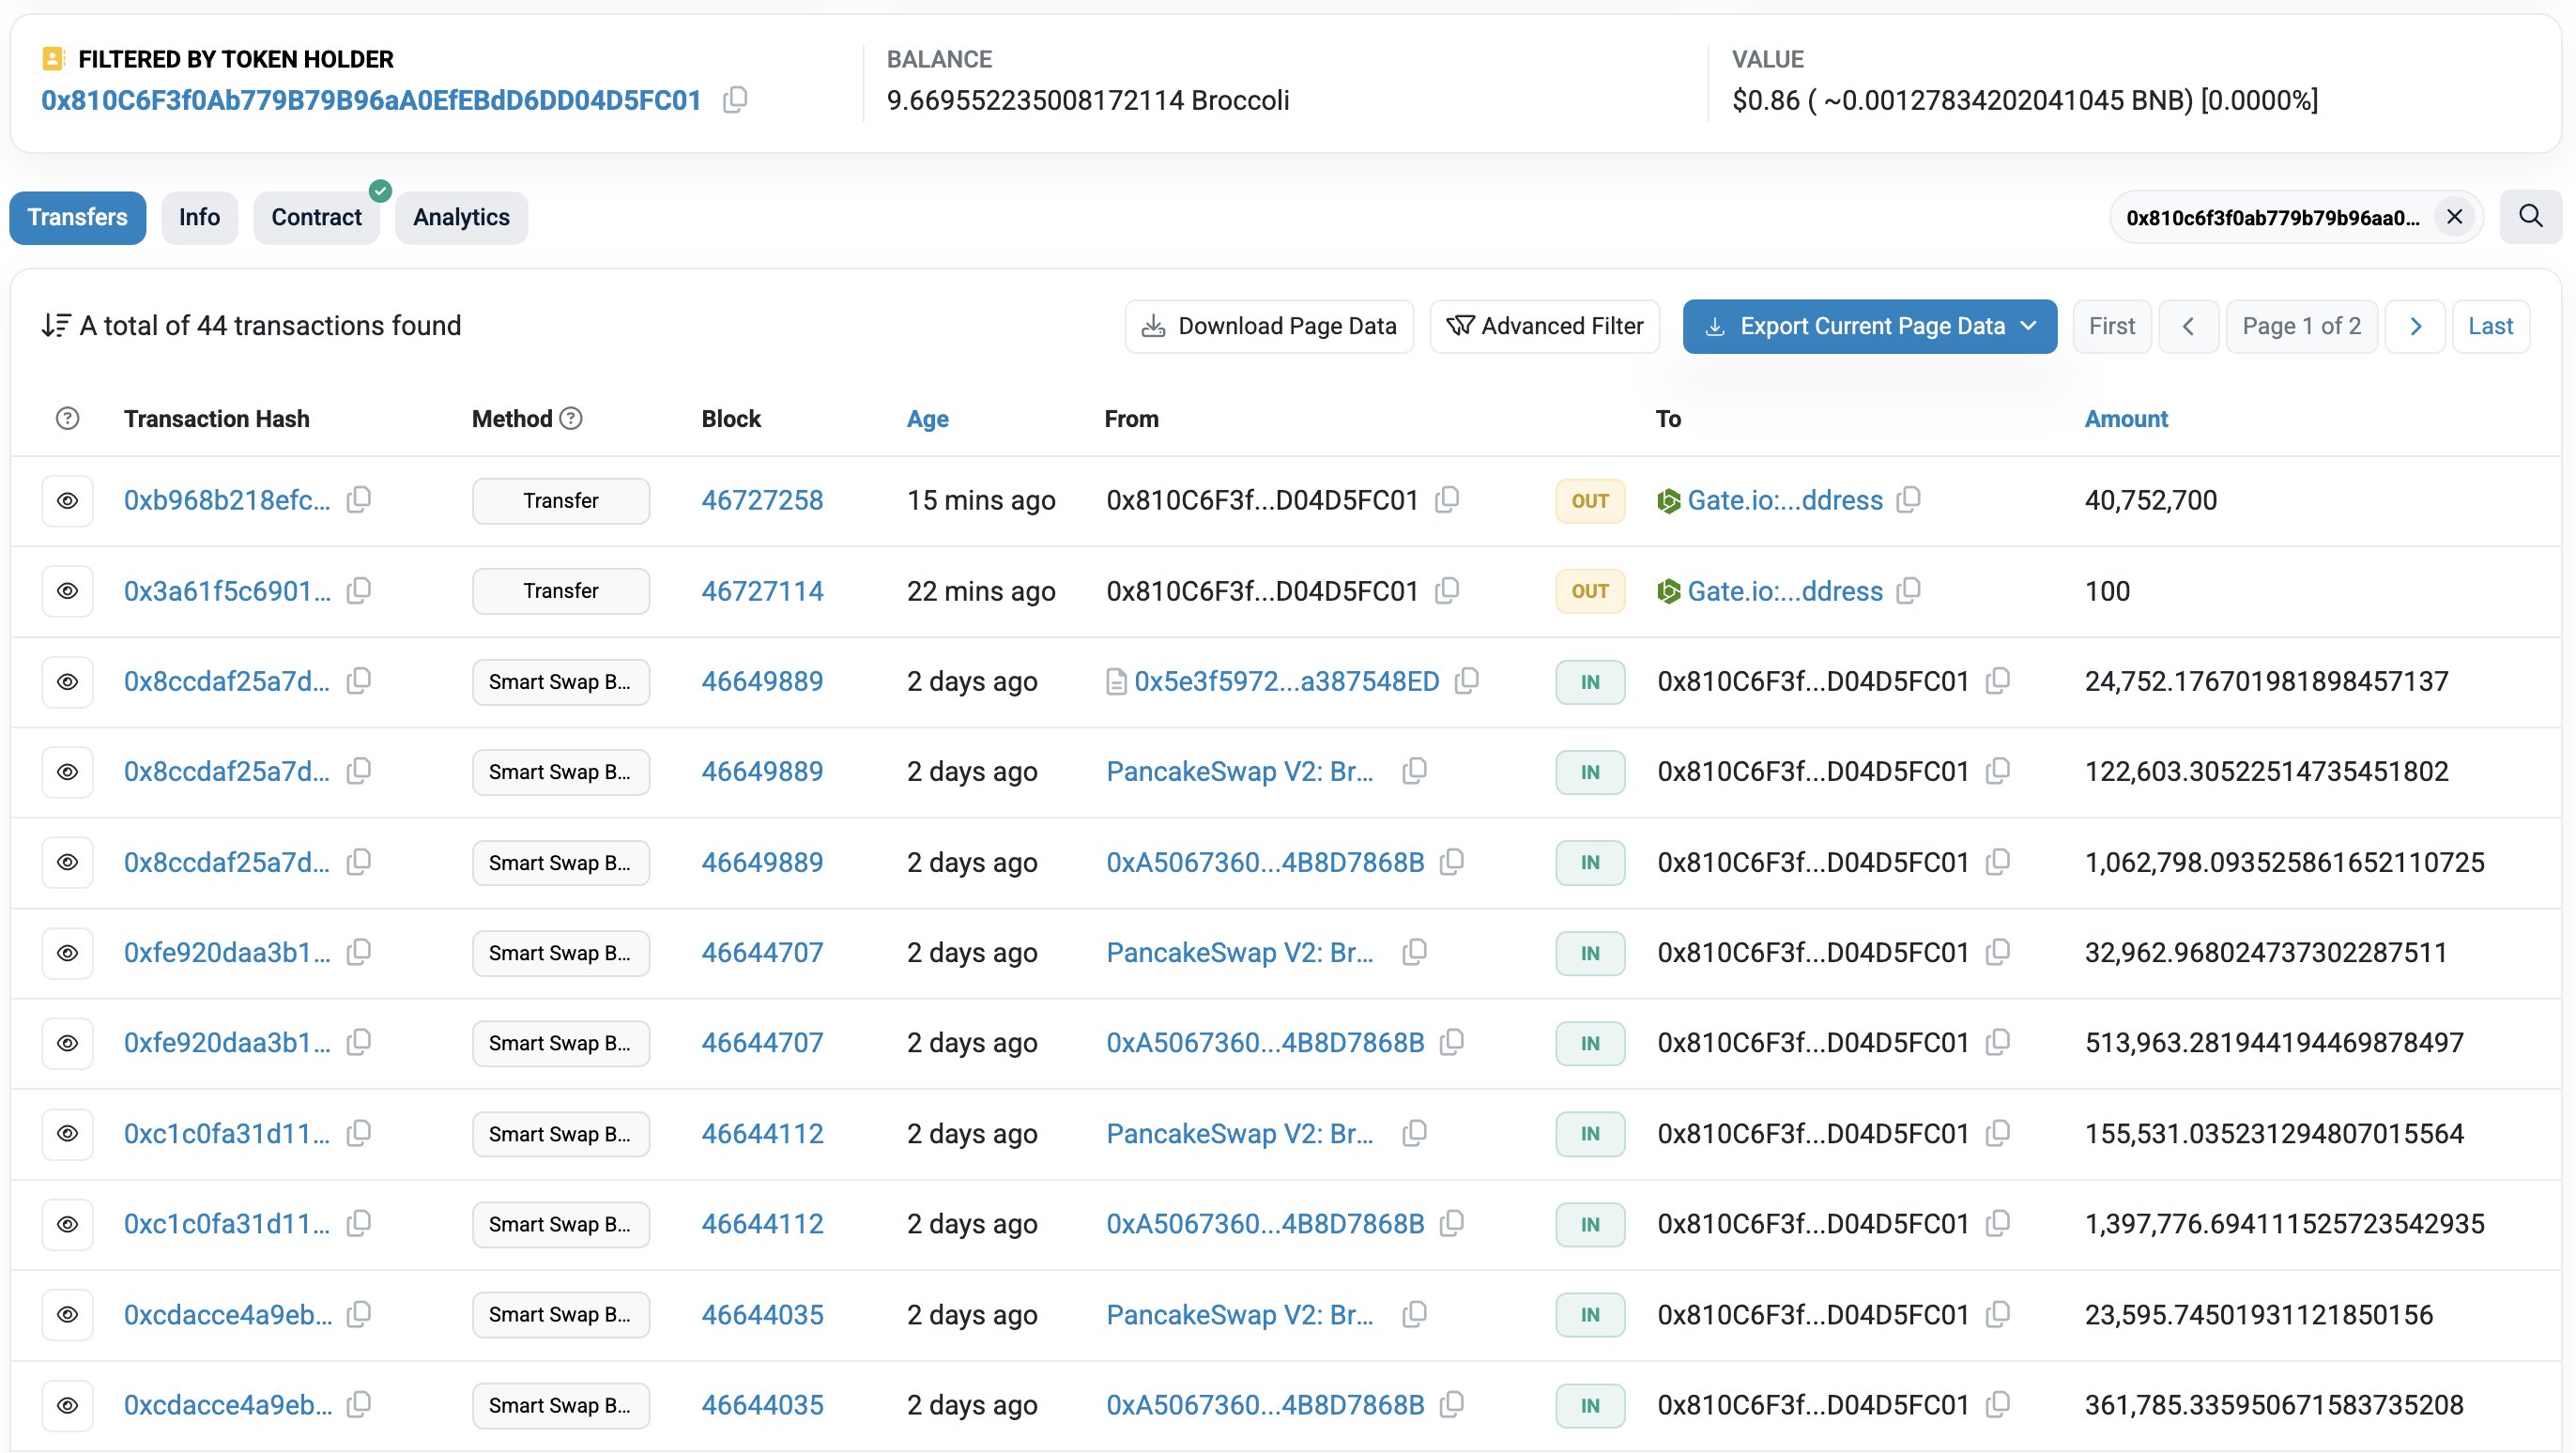Copy hash 0xb968b218efc...
This screenshot has height=1453, width=2576.
359,499
